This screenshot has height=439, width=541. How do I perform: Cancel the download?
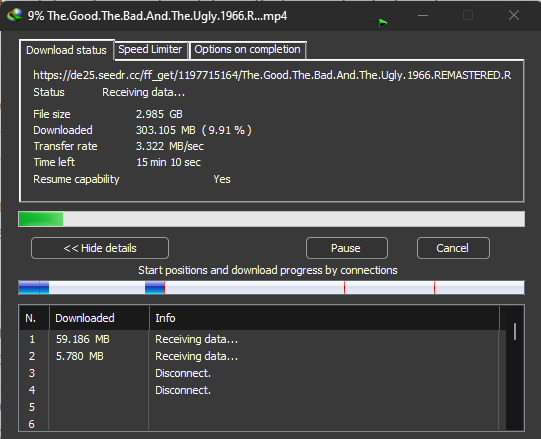[x=453, y=248]
